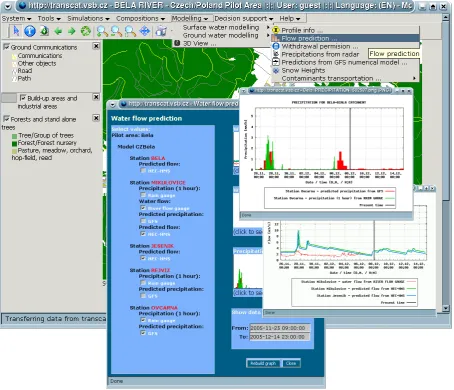Screen dimensions: 454x390
Task: Enable GFS predicted precipitation for MIKULOVICE
Action: pyautogui.click(x=143, y=221)
